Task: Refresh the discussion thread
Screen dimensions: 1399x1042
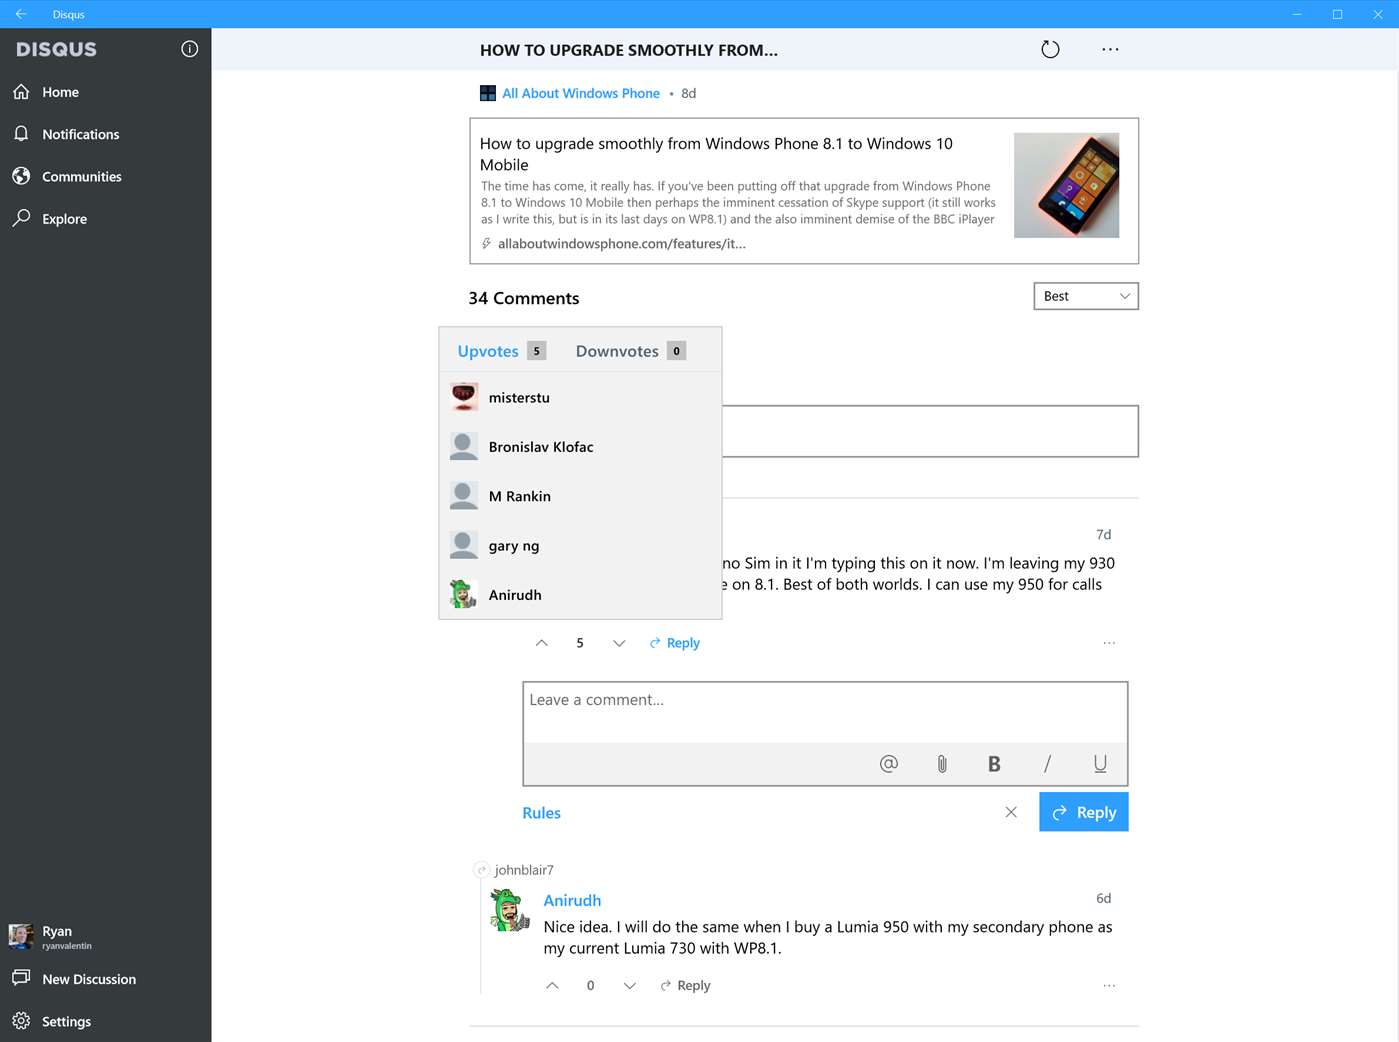Action: pos(1050,49)
